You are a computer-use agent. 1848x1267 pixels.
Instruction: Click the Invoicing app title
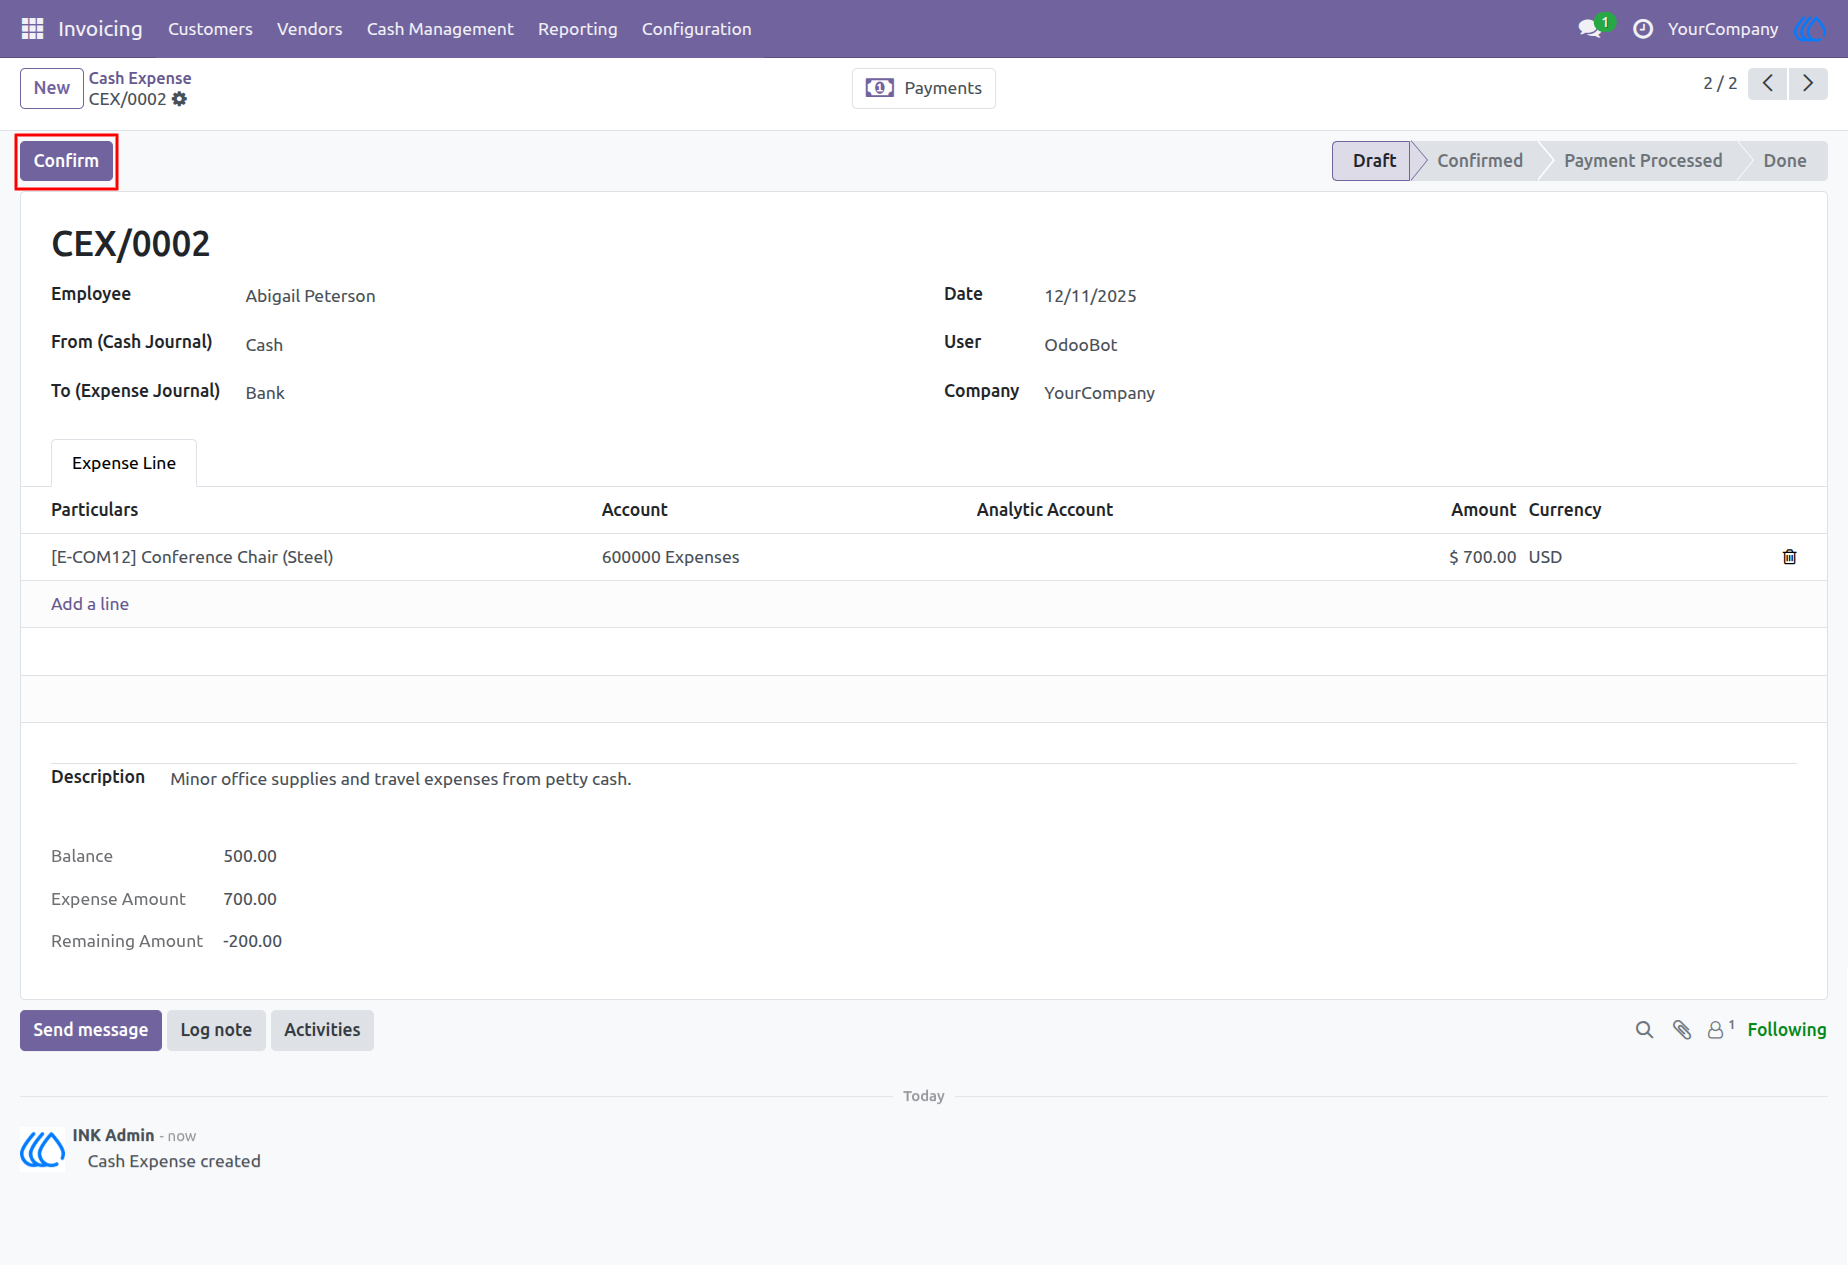point(100,29)
